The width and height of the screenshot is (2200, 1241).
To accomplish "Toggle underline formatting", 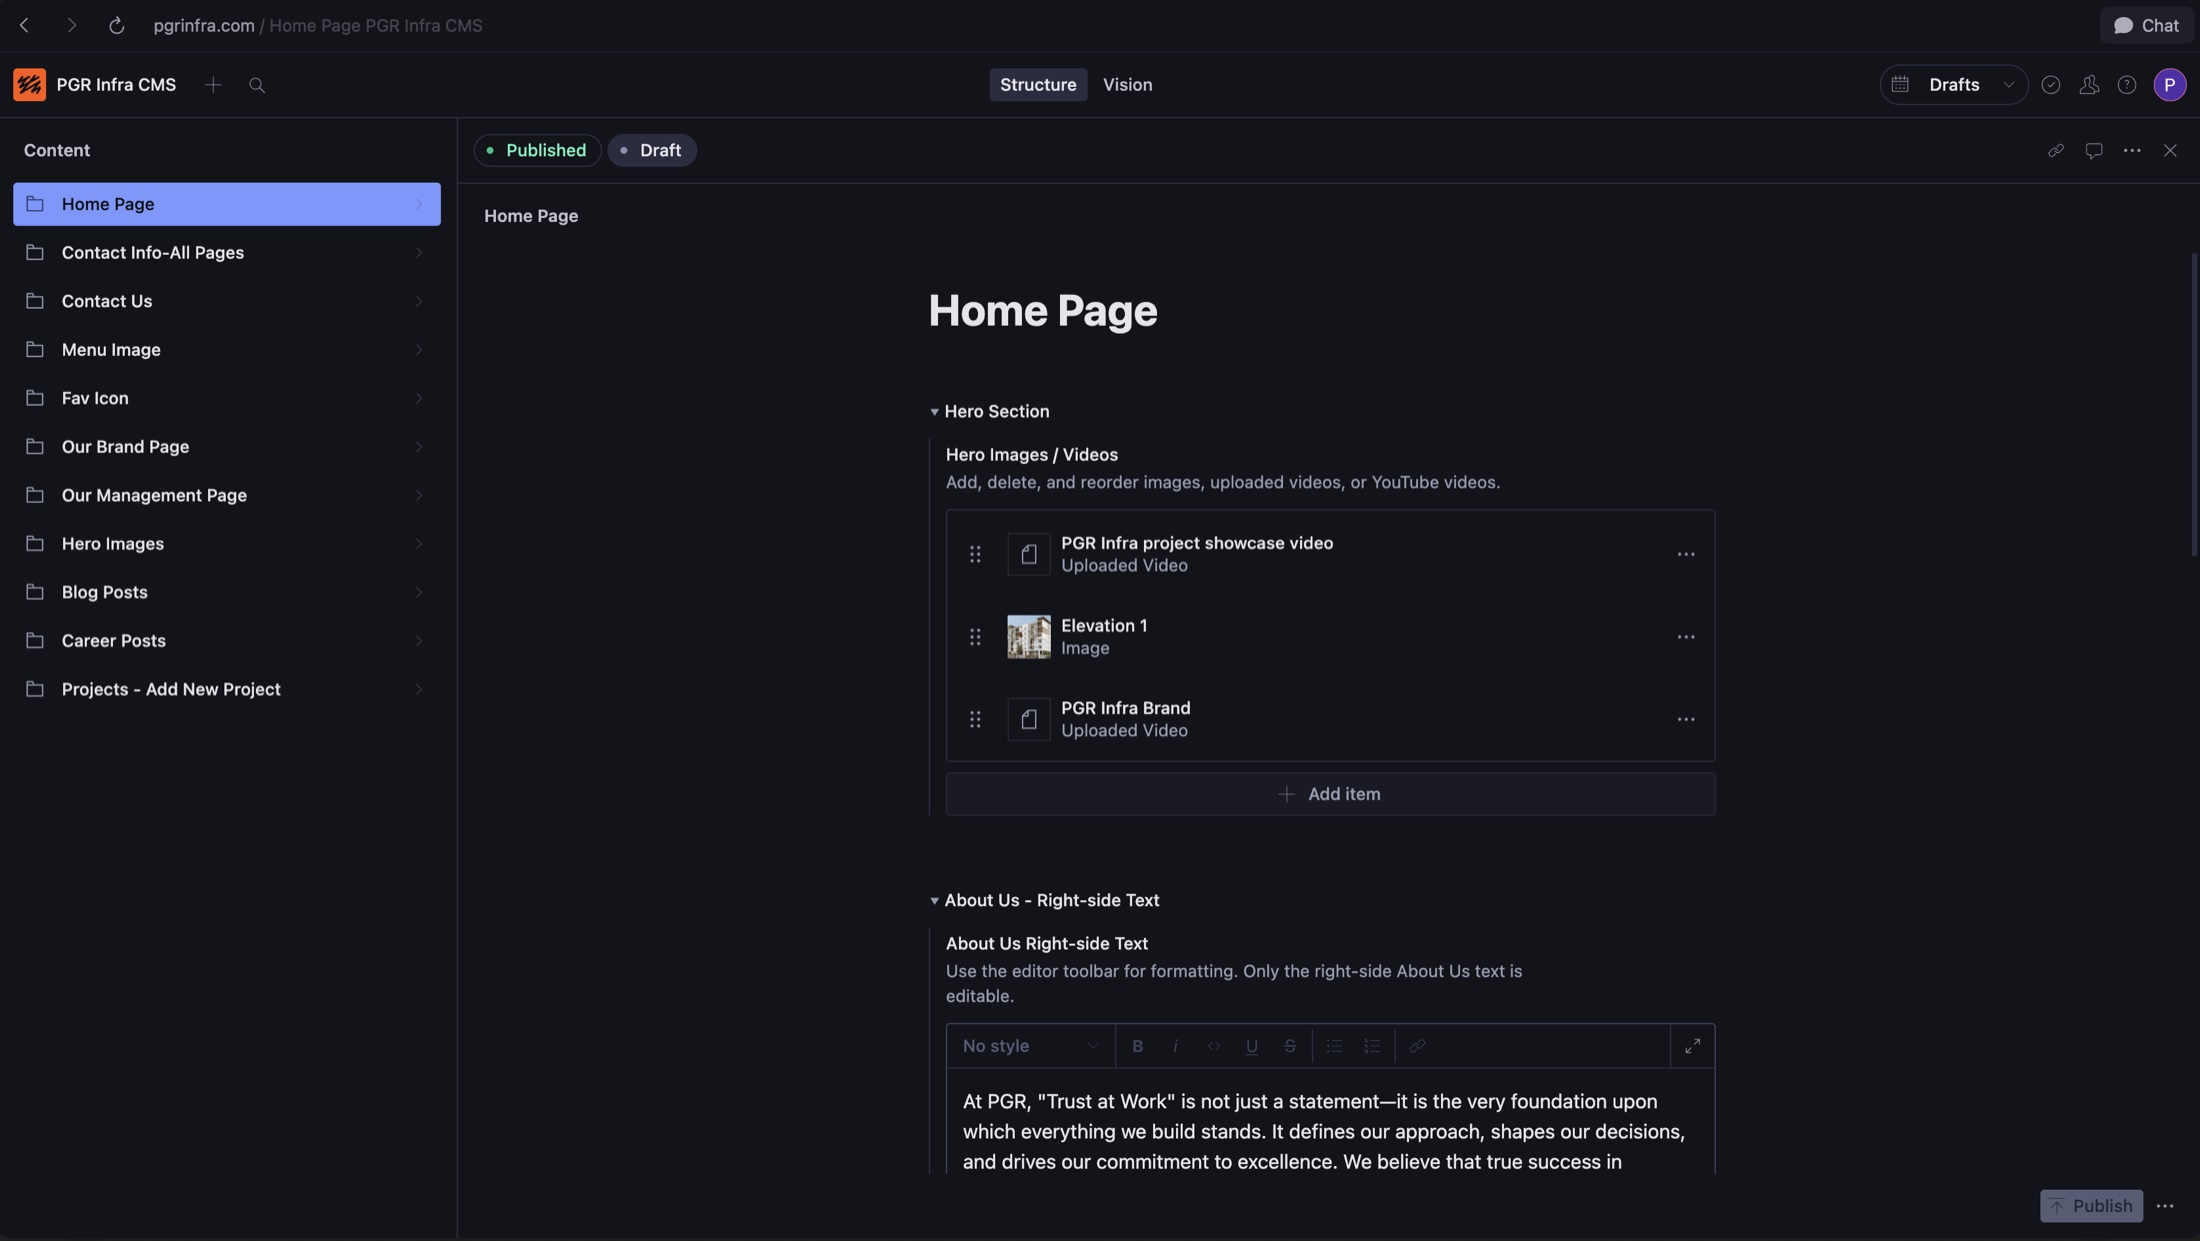I will click(x=1251, y=1046).
